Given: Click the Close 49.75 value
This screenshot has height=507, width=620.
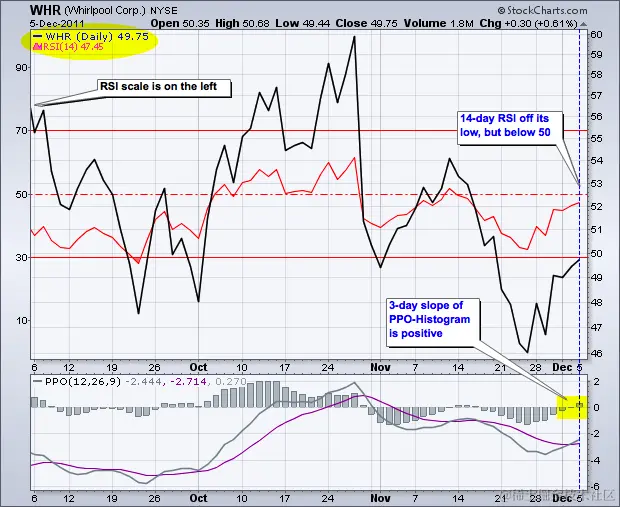Looking at the screenshot, I should tap(367, 23).
